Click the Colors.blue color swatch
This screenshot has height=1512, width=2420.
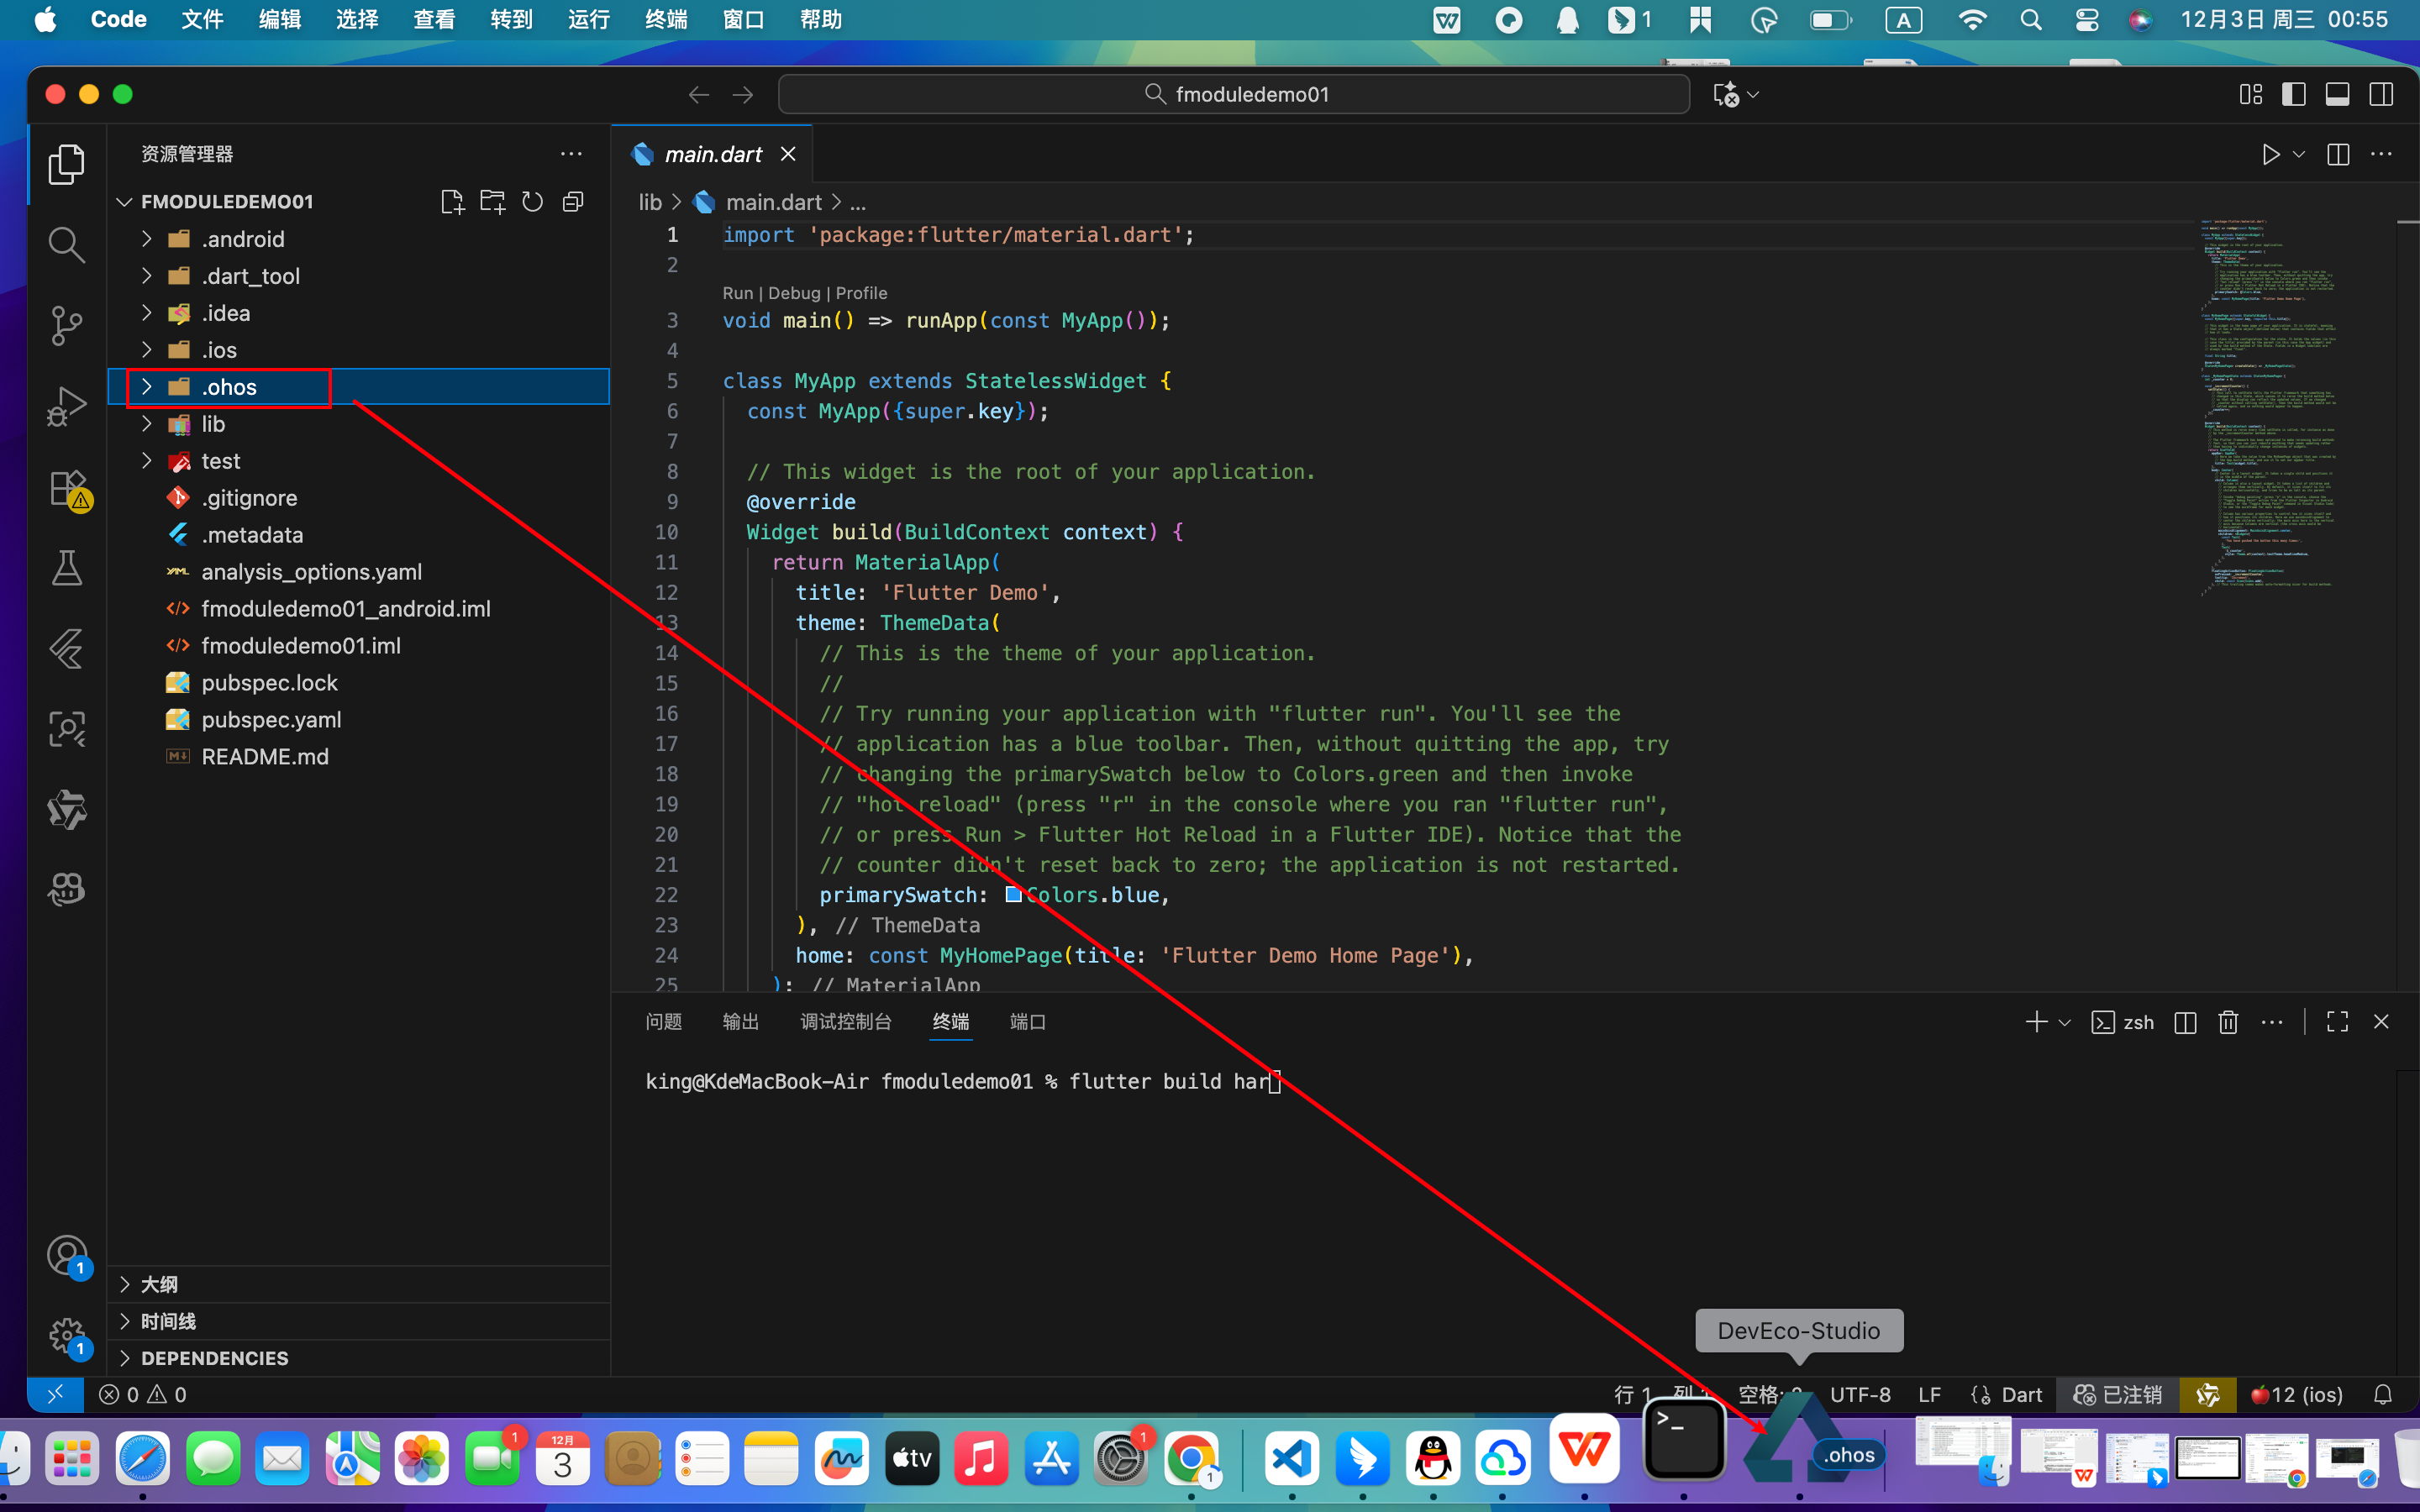click(1013, 894)
